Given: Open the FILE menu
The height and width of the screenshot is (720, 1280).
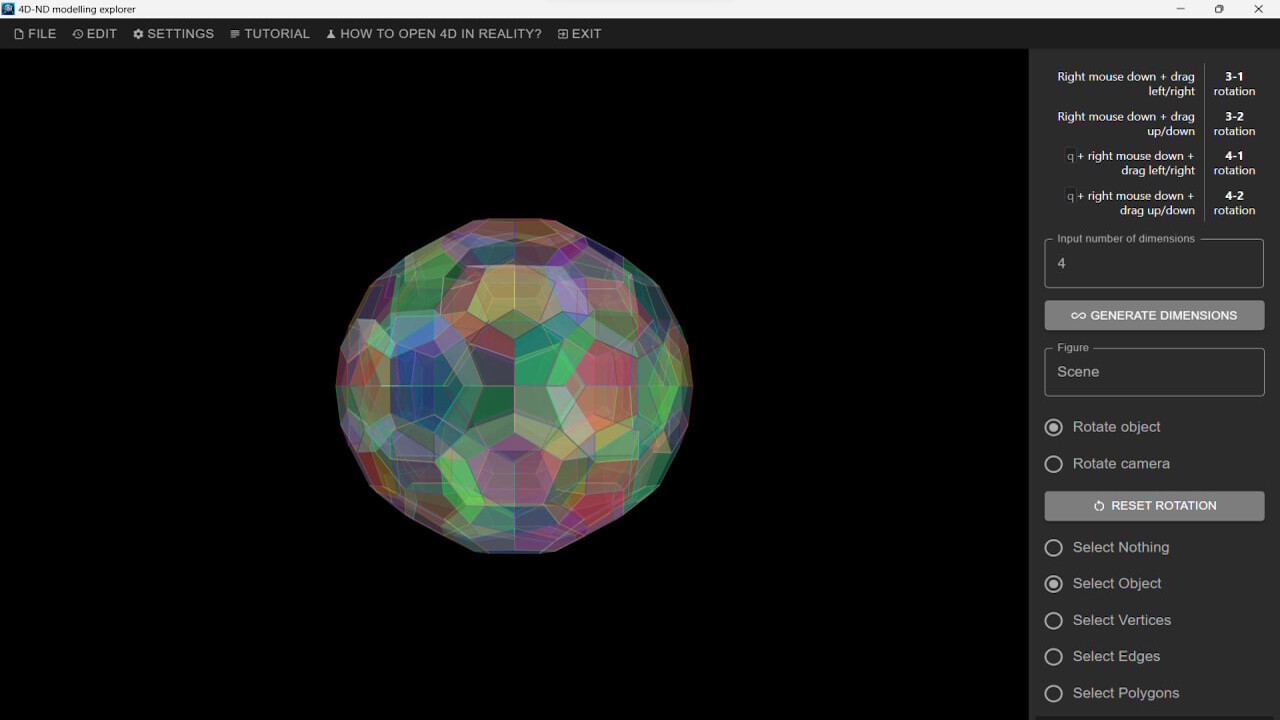Looking at the screenshot, I should (x=35, y=33).
